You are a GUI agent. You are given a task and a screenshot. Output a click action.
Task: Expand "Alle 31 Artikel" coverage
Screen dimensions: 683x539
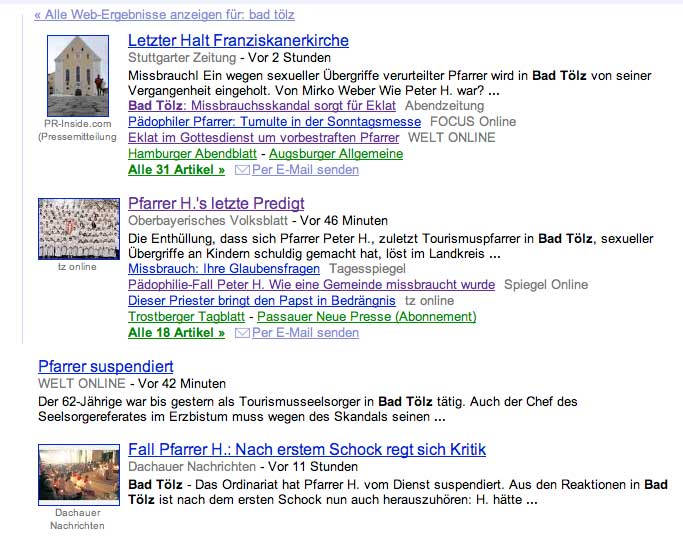(x=176, y=170)
